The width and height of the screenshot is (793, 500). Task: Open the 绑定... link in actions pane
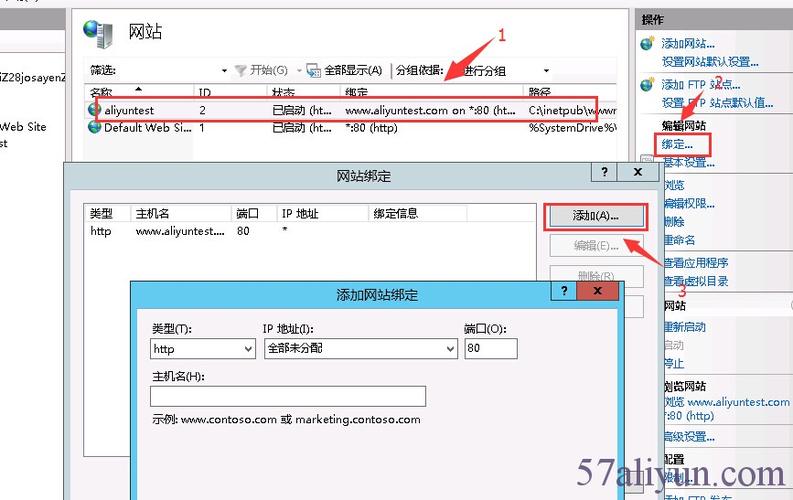click(677, 145)
